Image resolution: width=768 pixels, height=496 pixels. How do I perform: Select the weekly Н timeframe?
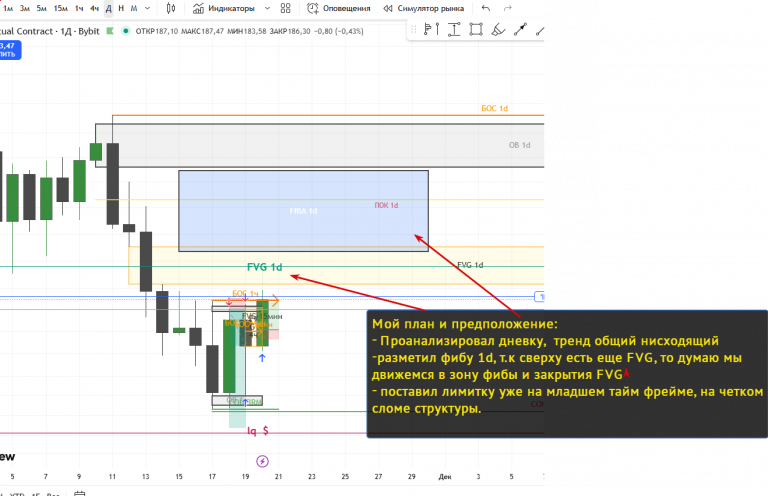(121, 8)
